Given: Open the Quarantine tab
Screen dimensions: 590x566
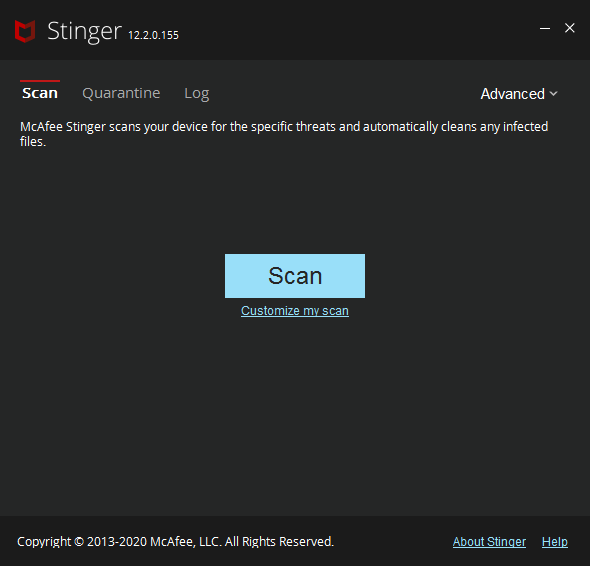Looking at the screenshot, I should pyautogui.click(x=121, y=93).
